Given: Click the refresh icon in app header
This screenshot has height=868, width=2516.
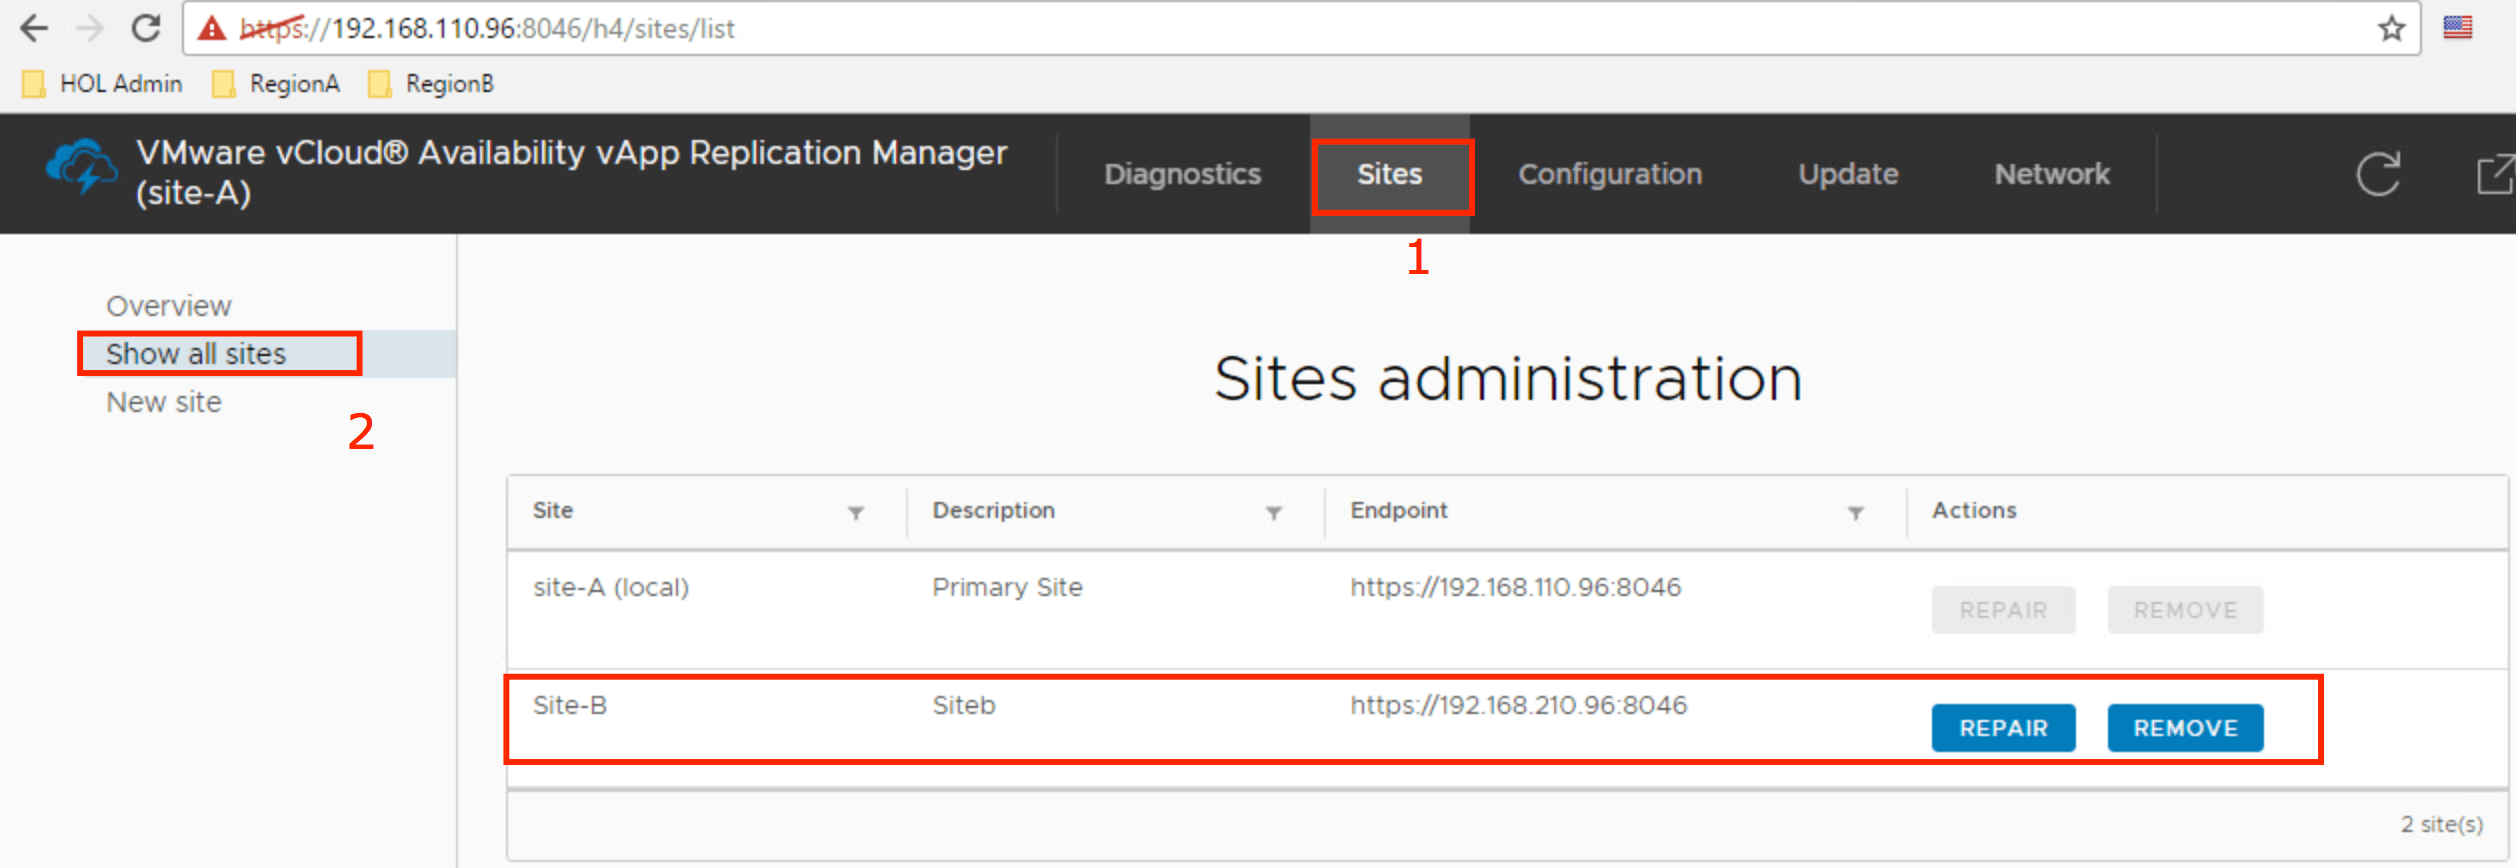Looking at the screenshot, I should [x=2377, y=174].
